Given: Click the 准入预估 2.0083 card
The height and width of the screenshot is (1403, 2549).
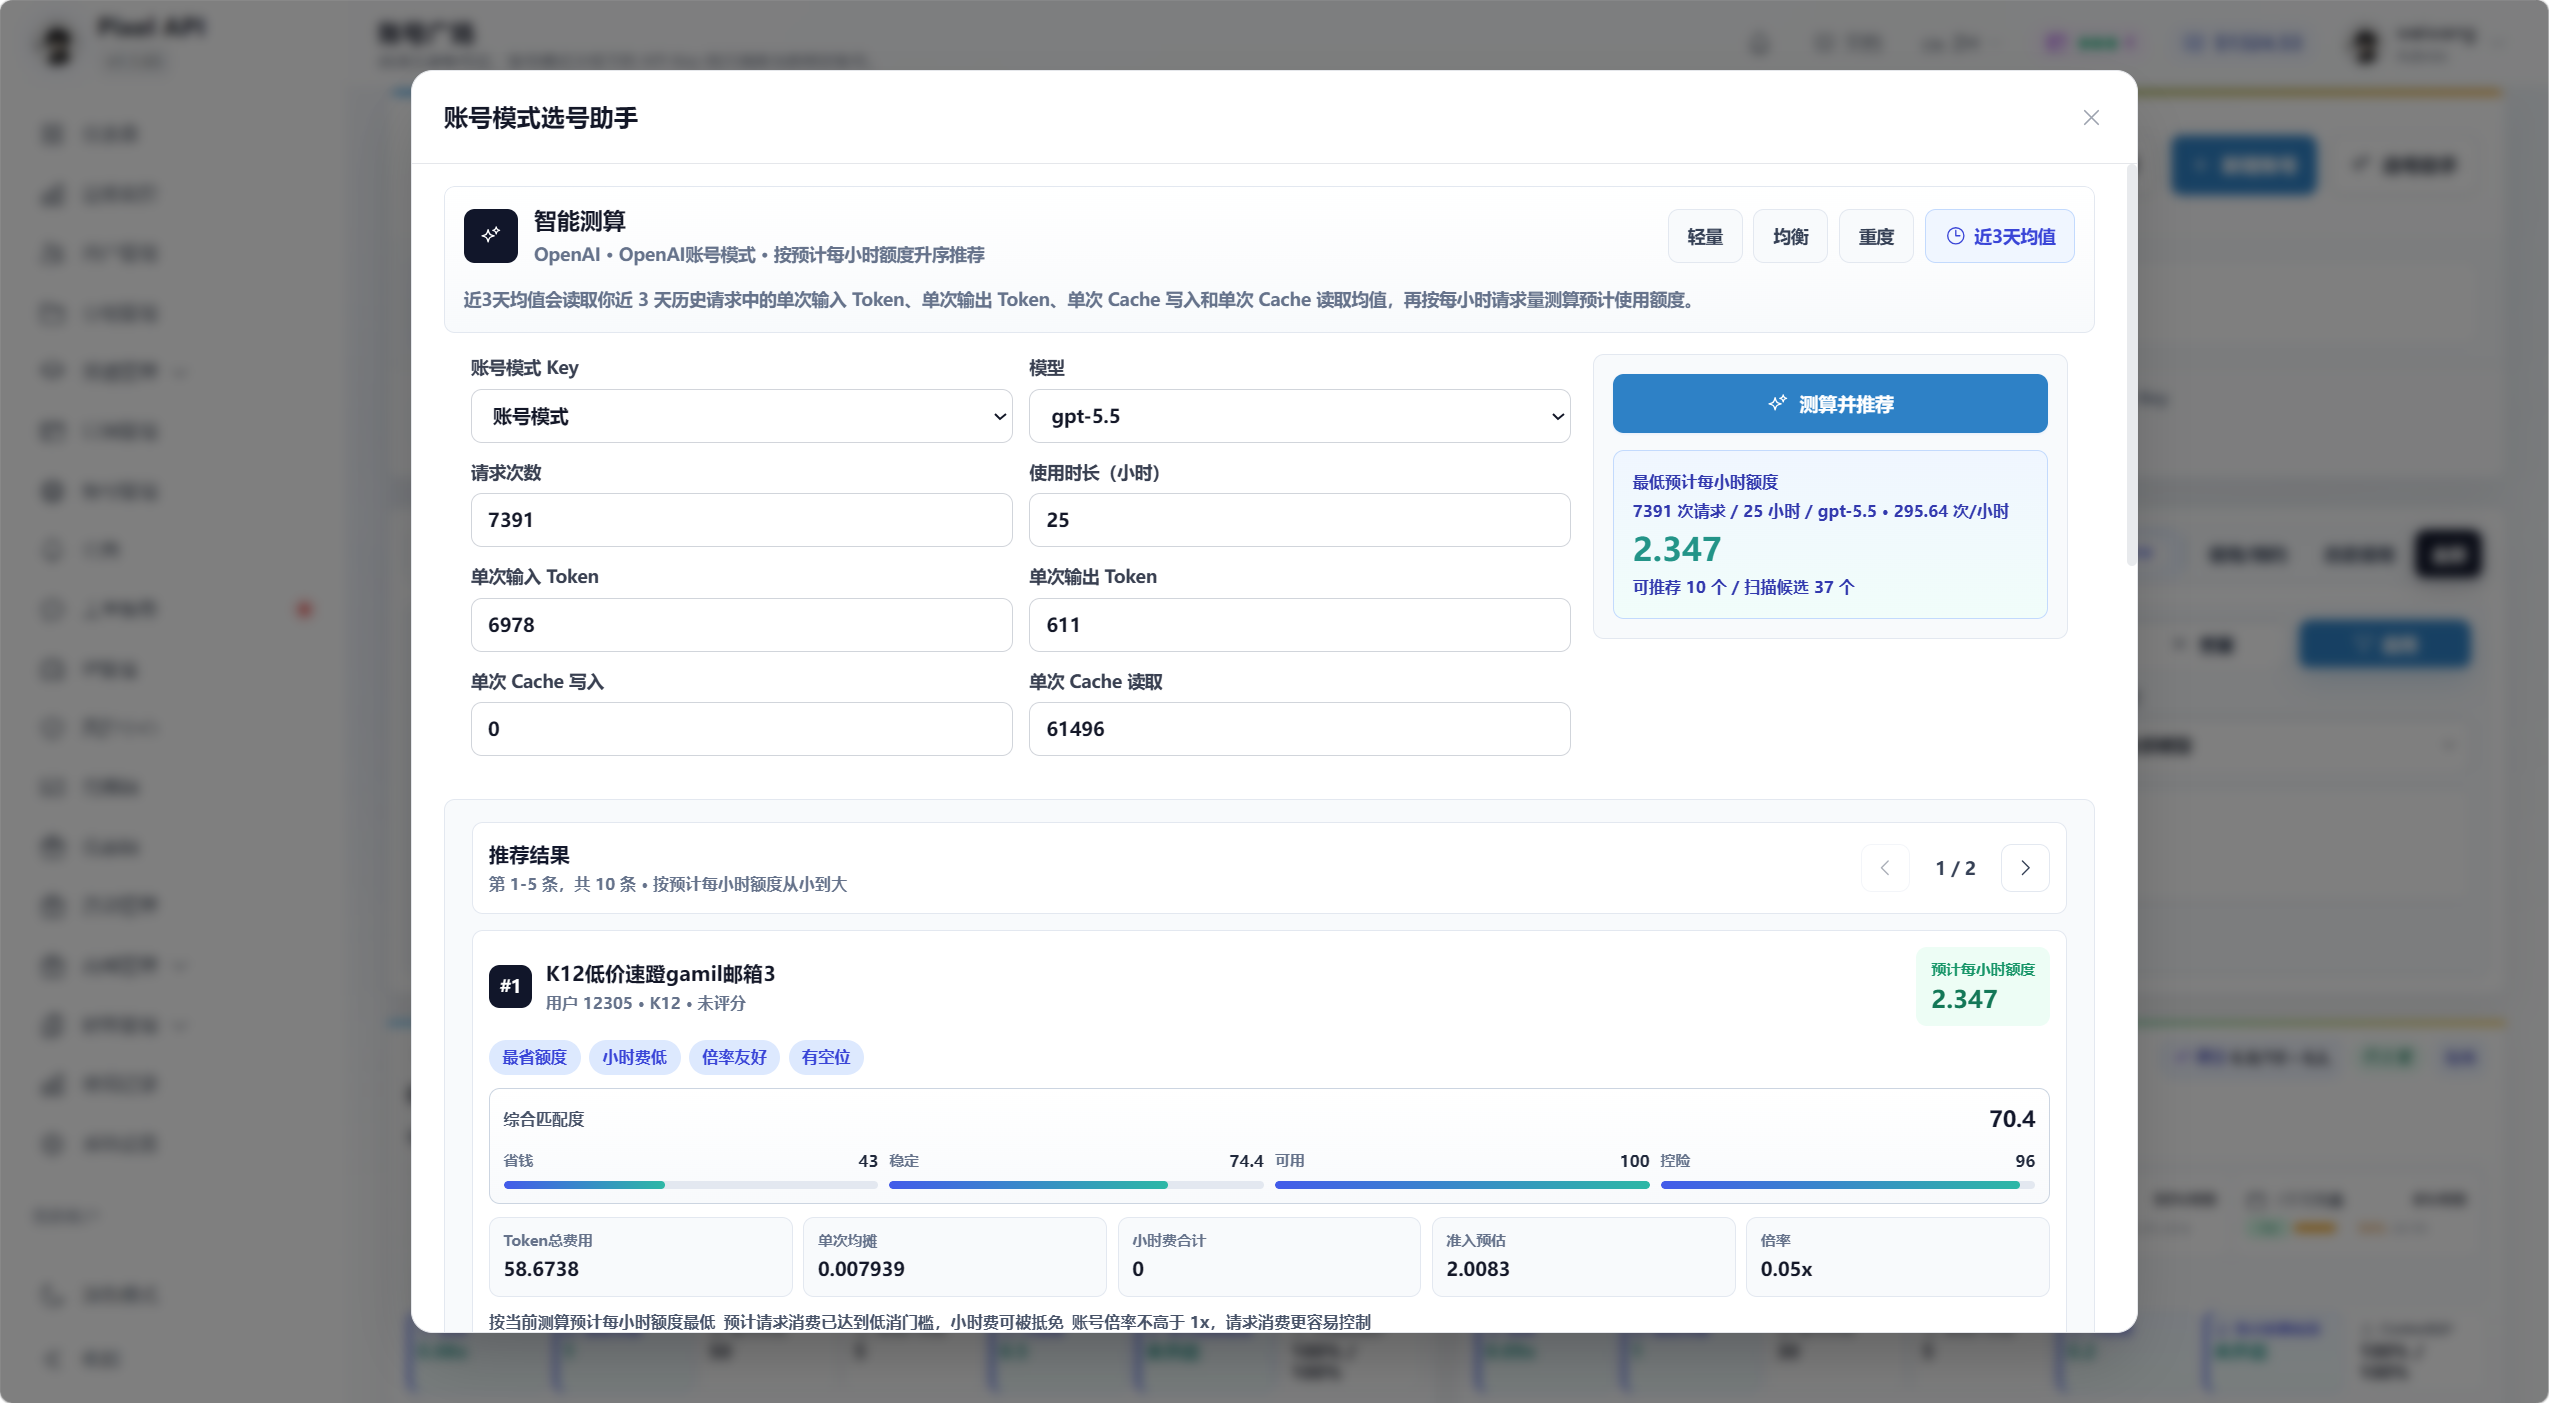Looking at the screenshot, I should tap(1583, 1257).
